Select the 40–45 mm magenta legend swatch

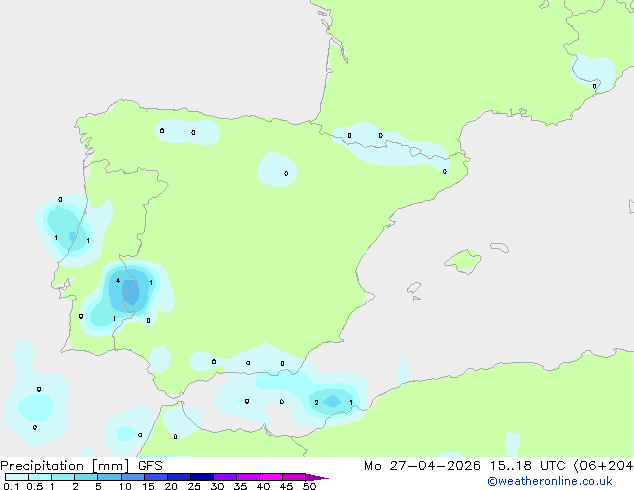coord(271,477)
